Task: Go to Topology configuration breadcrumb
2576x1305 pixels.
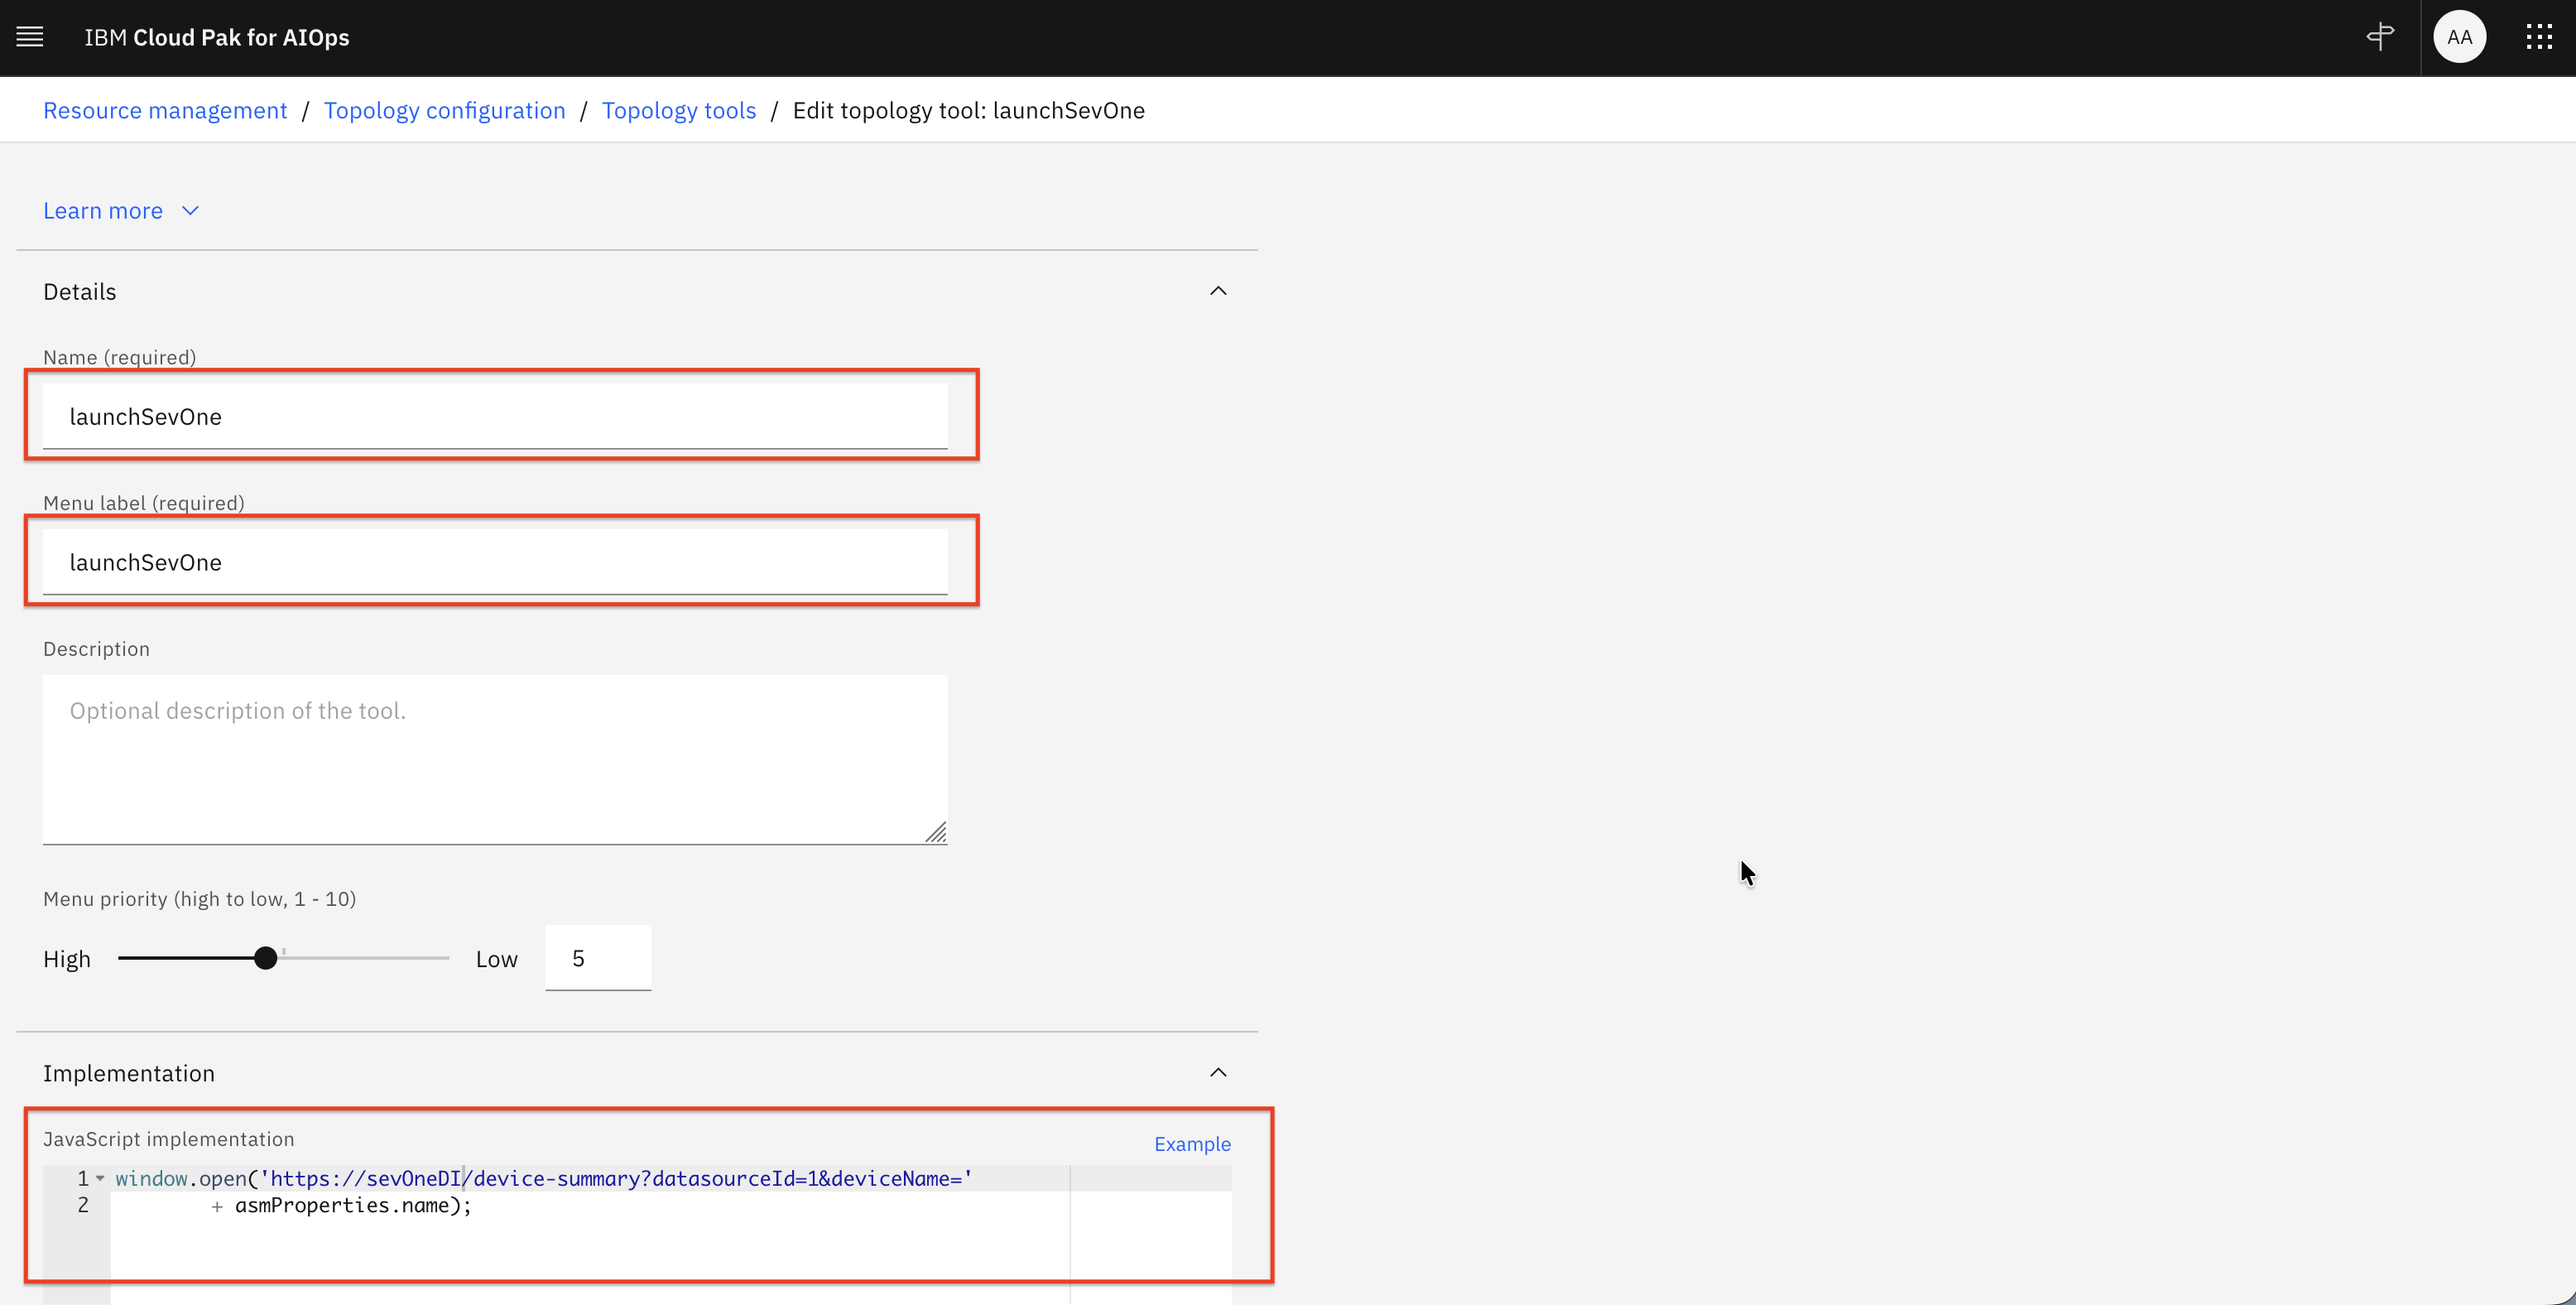Action: click(x=444, y=110)
